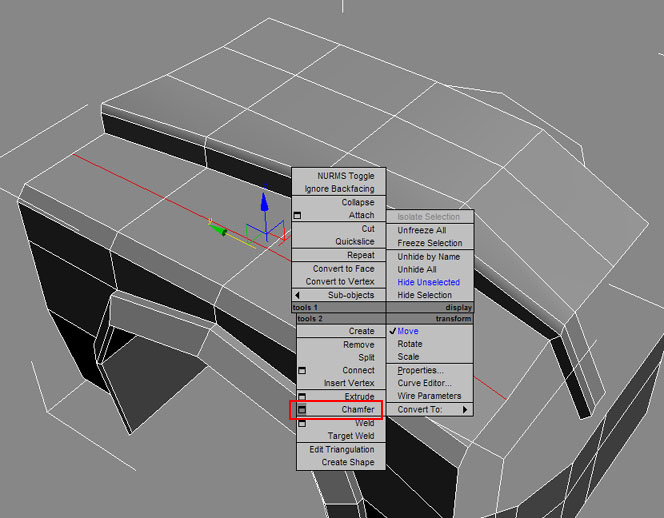Viewport: 664px width, 518px height.
Task: Choose Collapse from the quad menu
Action: click(358, 202)
